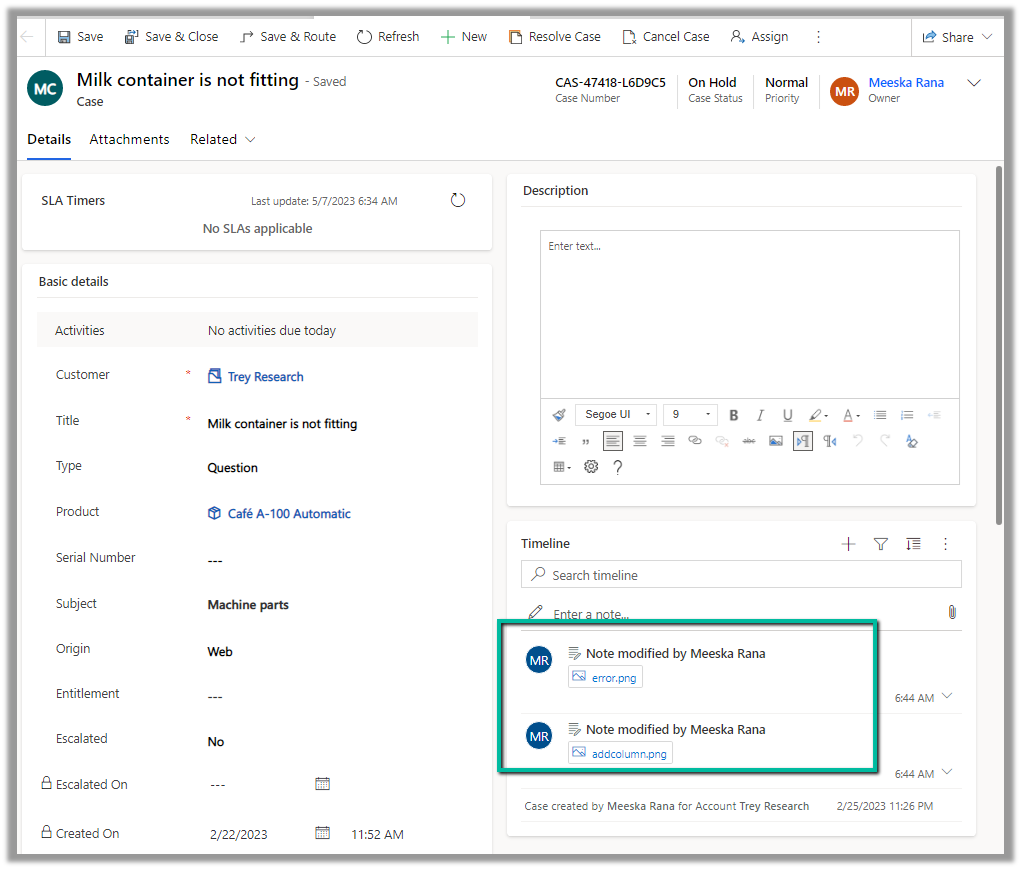Open the Segoe UI font dropdown
1021x870 pixels.
[615, 415]
